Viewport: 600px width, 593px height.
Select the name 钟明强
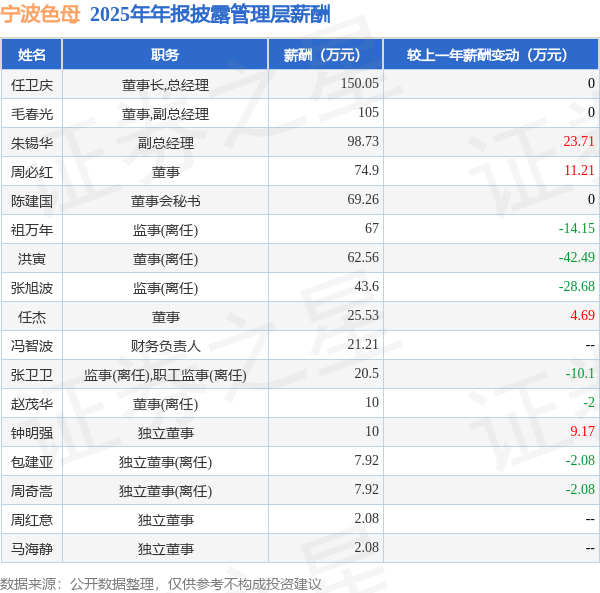32,433
